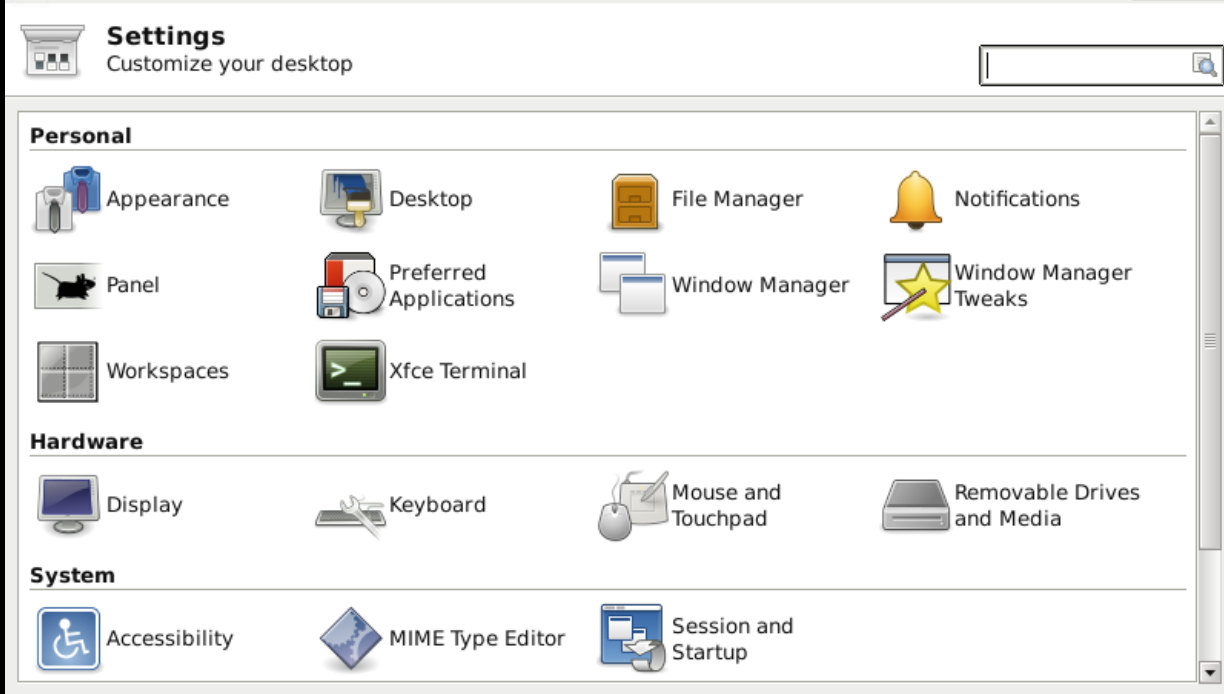The height and width of the screenshot is (694, 1224).
Task: Open Accessibility settings icon
Action: pyautogui.click(x=68, y=639)
